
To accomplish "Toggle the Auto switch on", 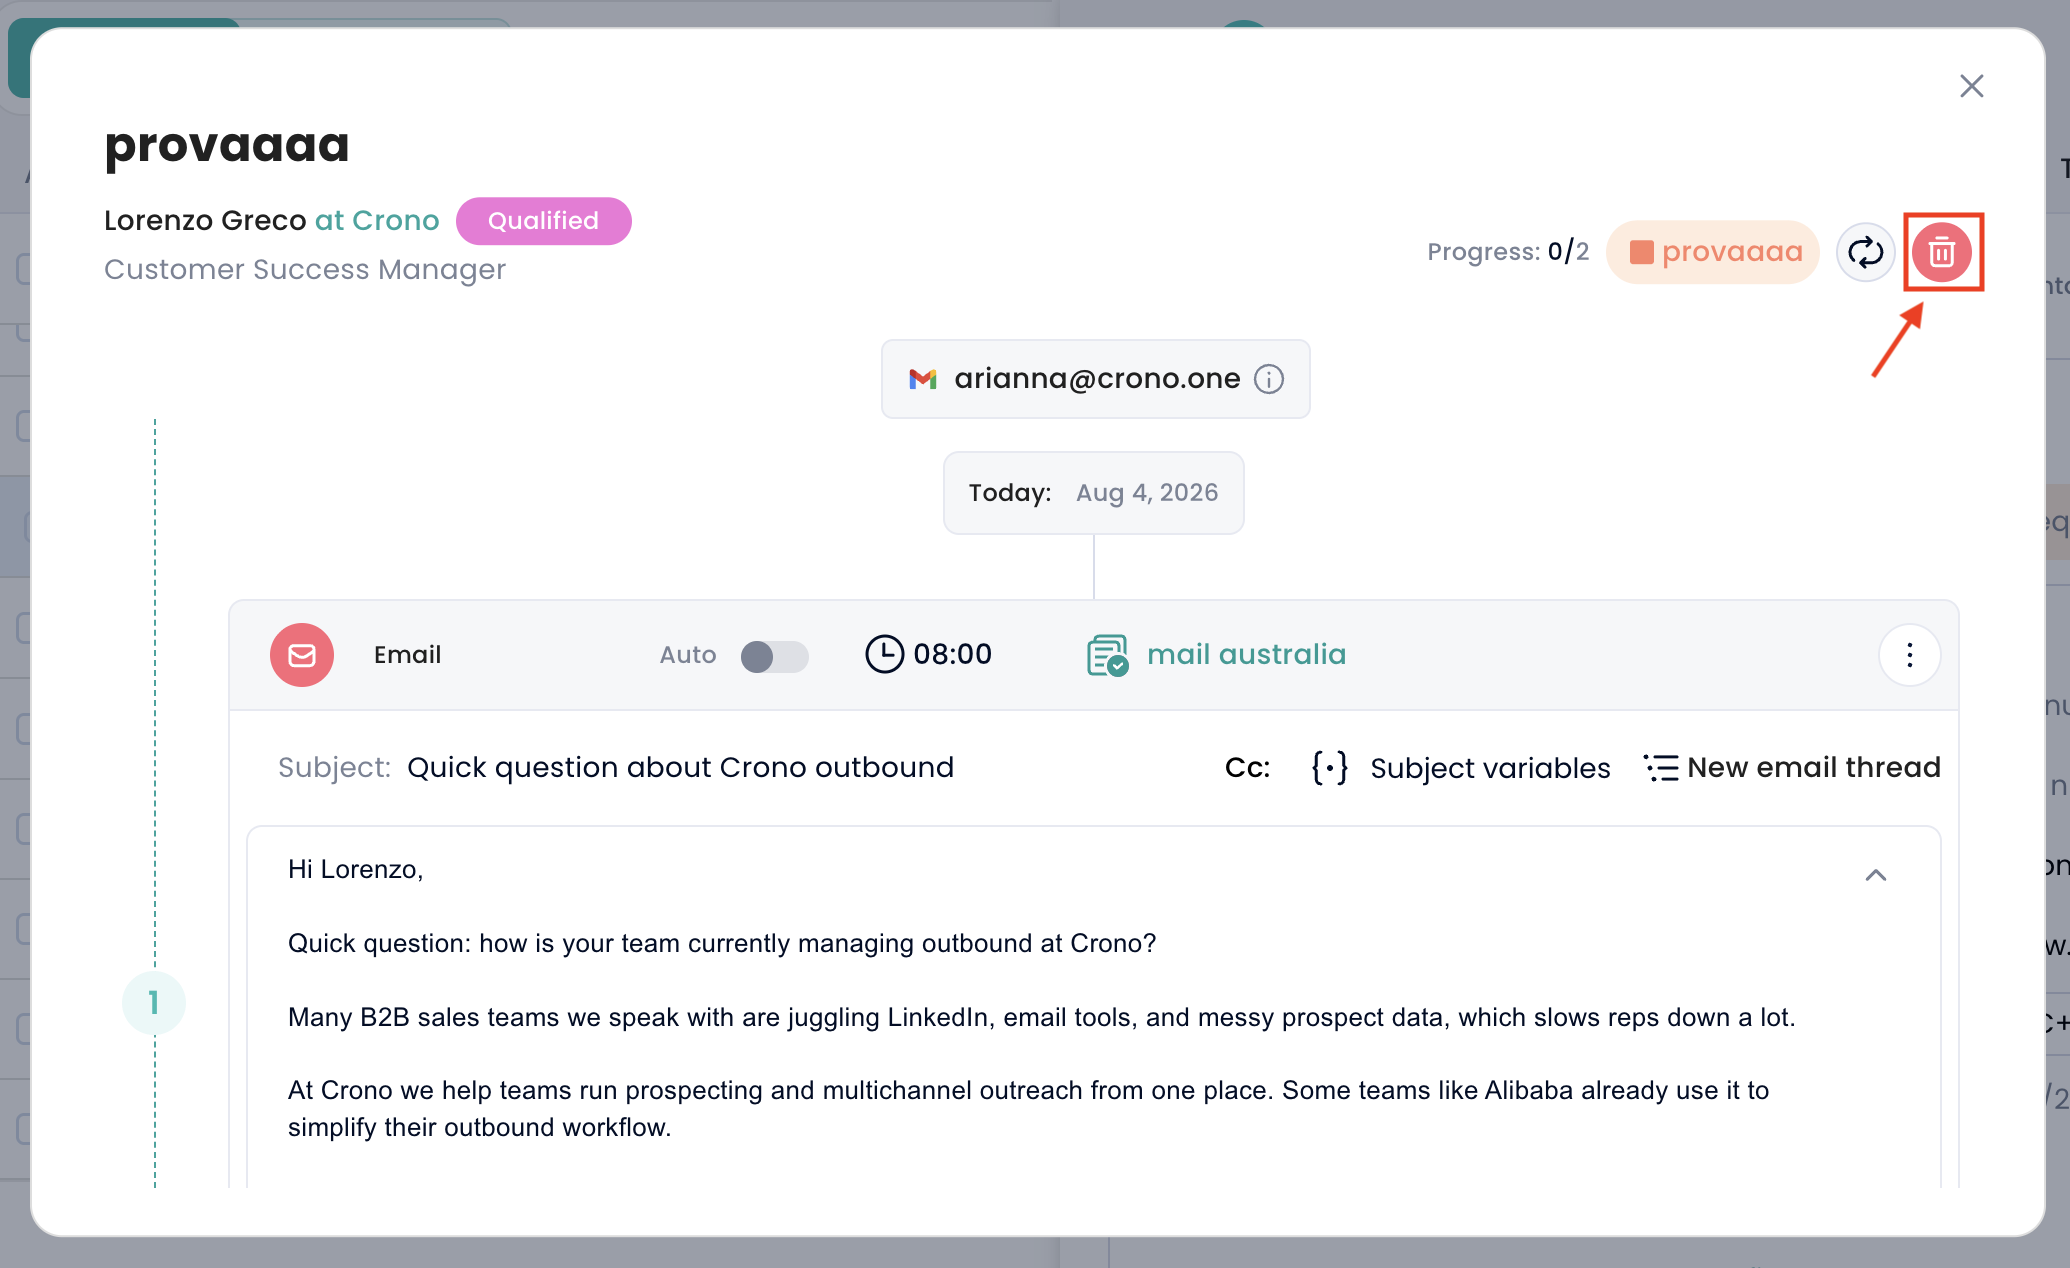I will tap(774, 656).
